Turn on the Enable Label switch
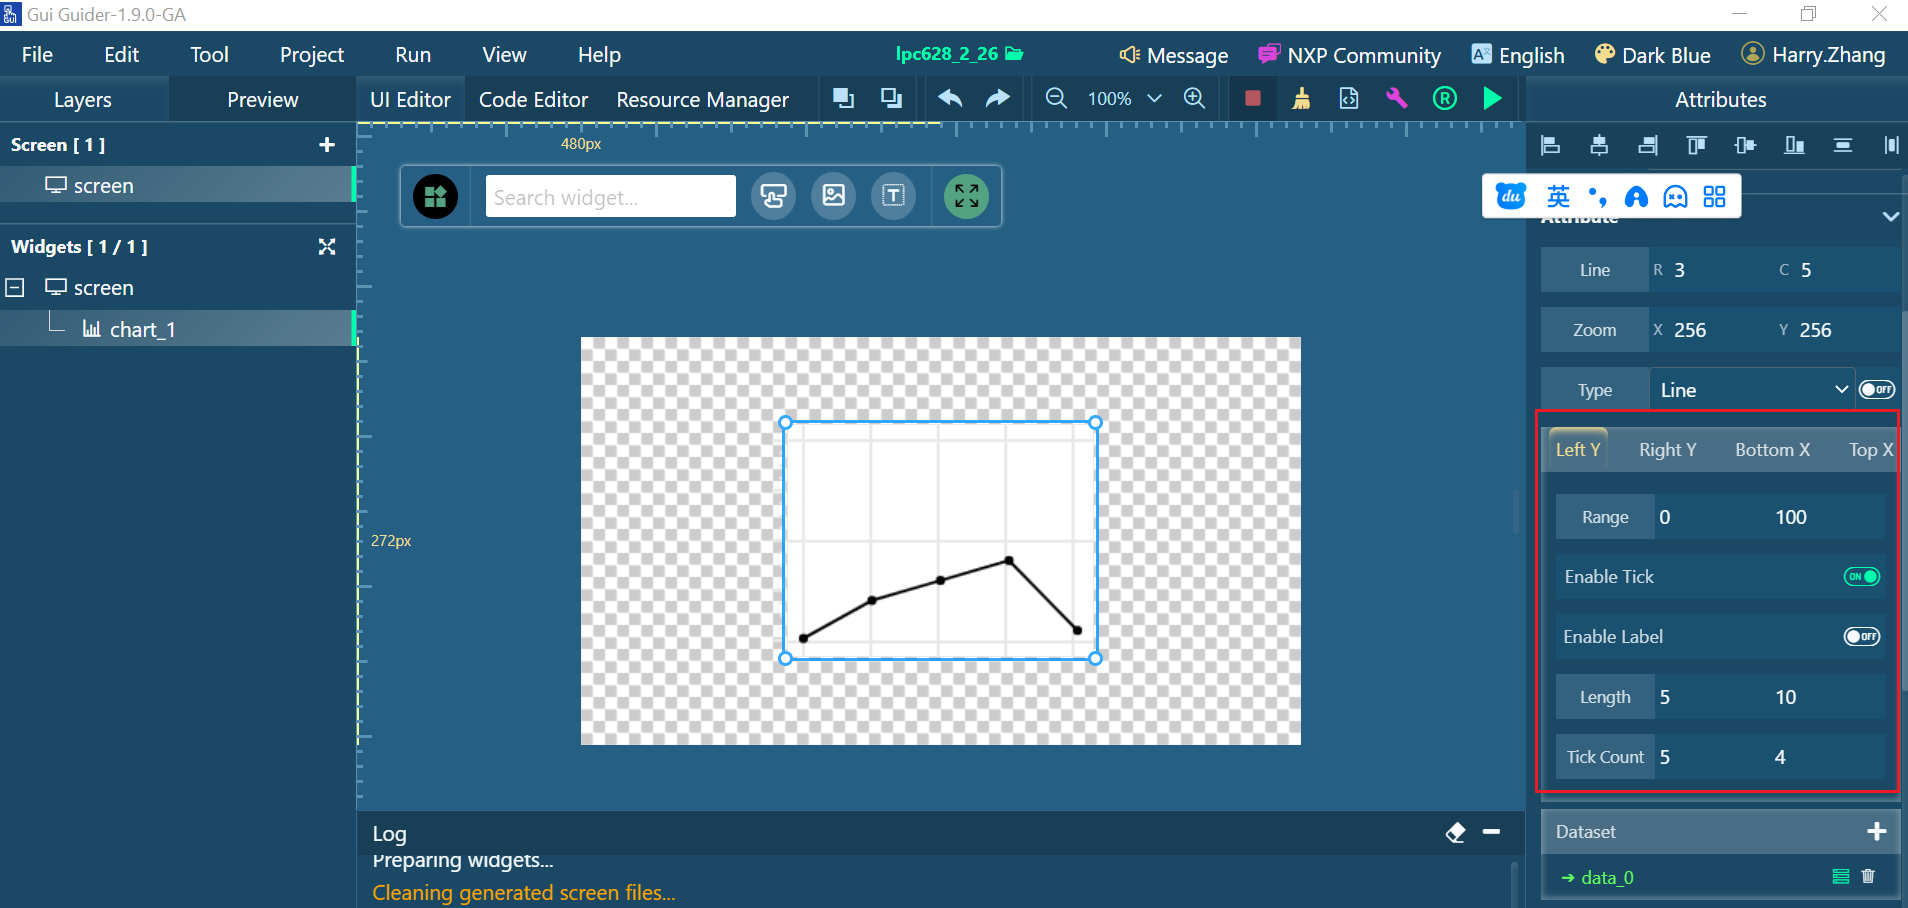Image resolution: width=1908 pixels, height=908 pixels. (x=1862, y=637)
